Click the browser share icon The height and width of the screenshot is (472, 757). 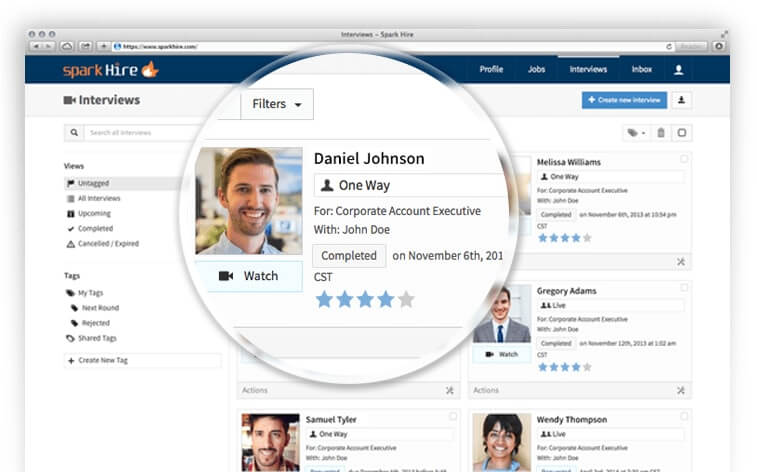85,46
